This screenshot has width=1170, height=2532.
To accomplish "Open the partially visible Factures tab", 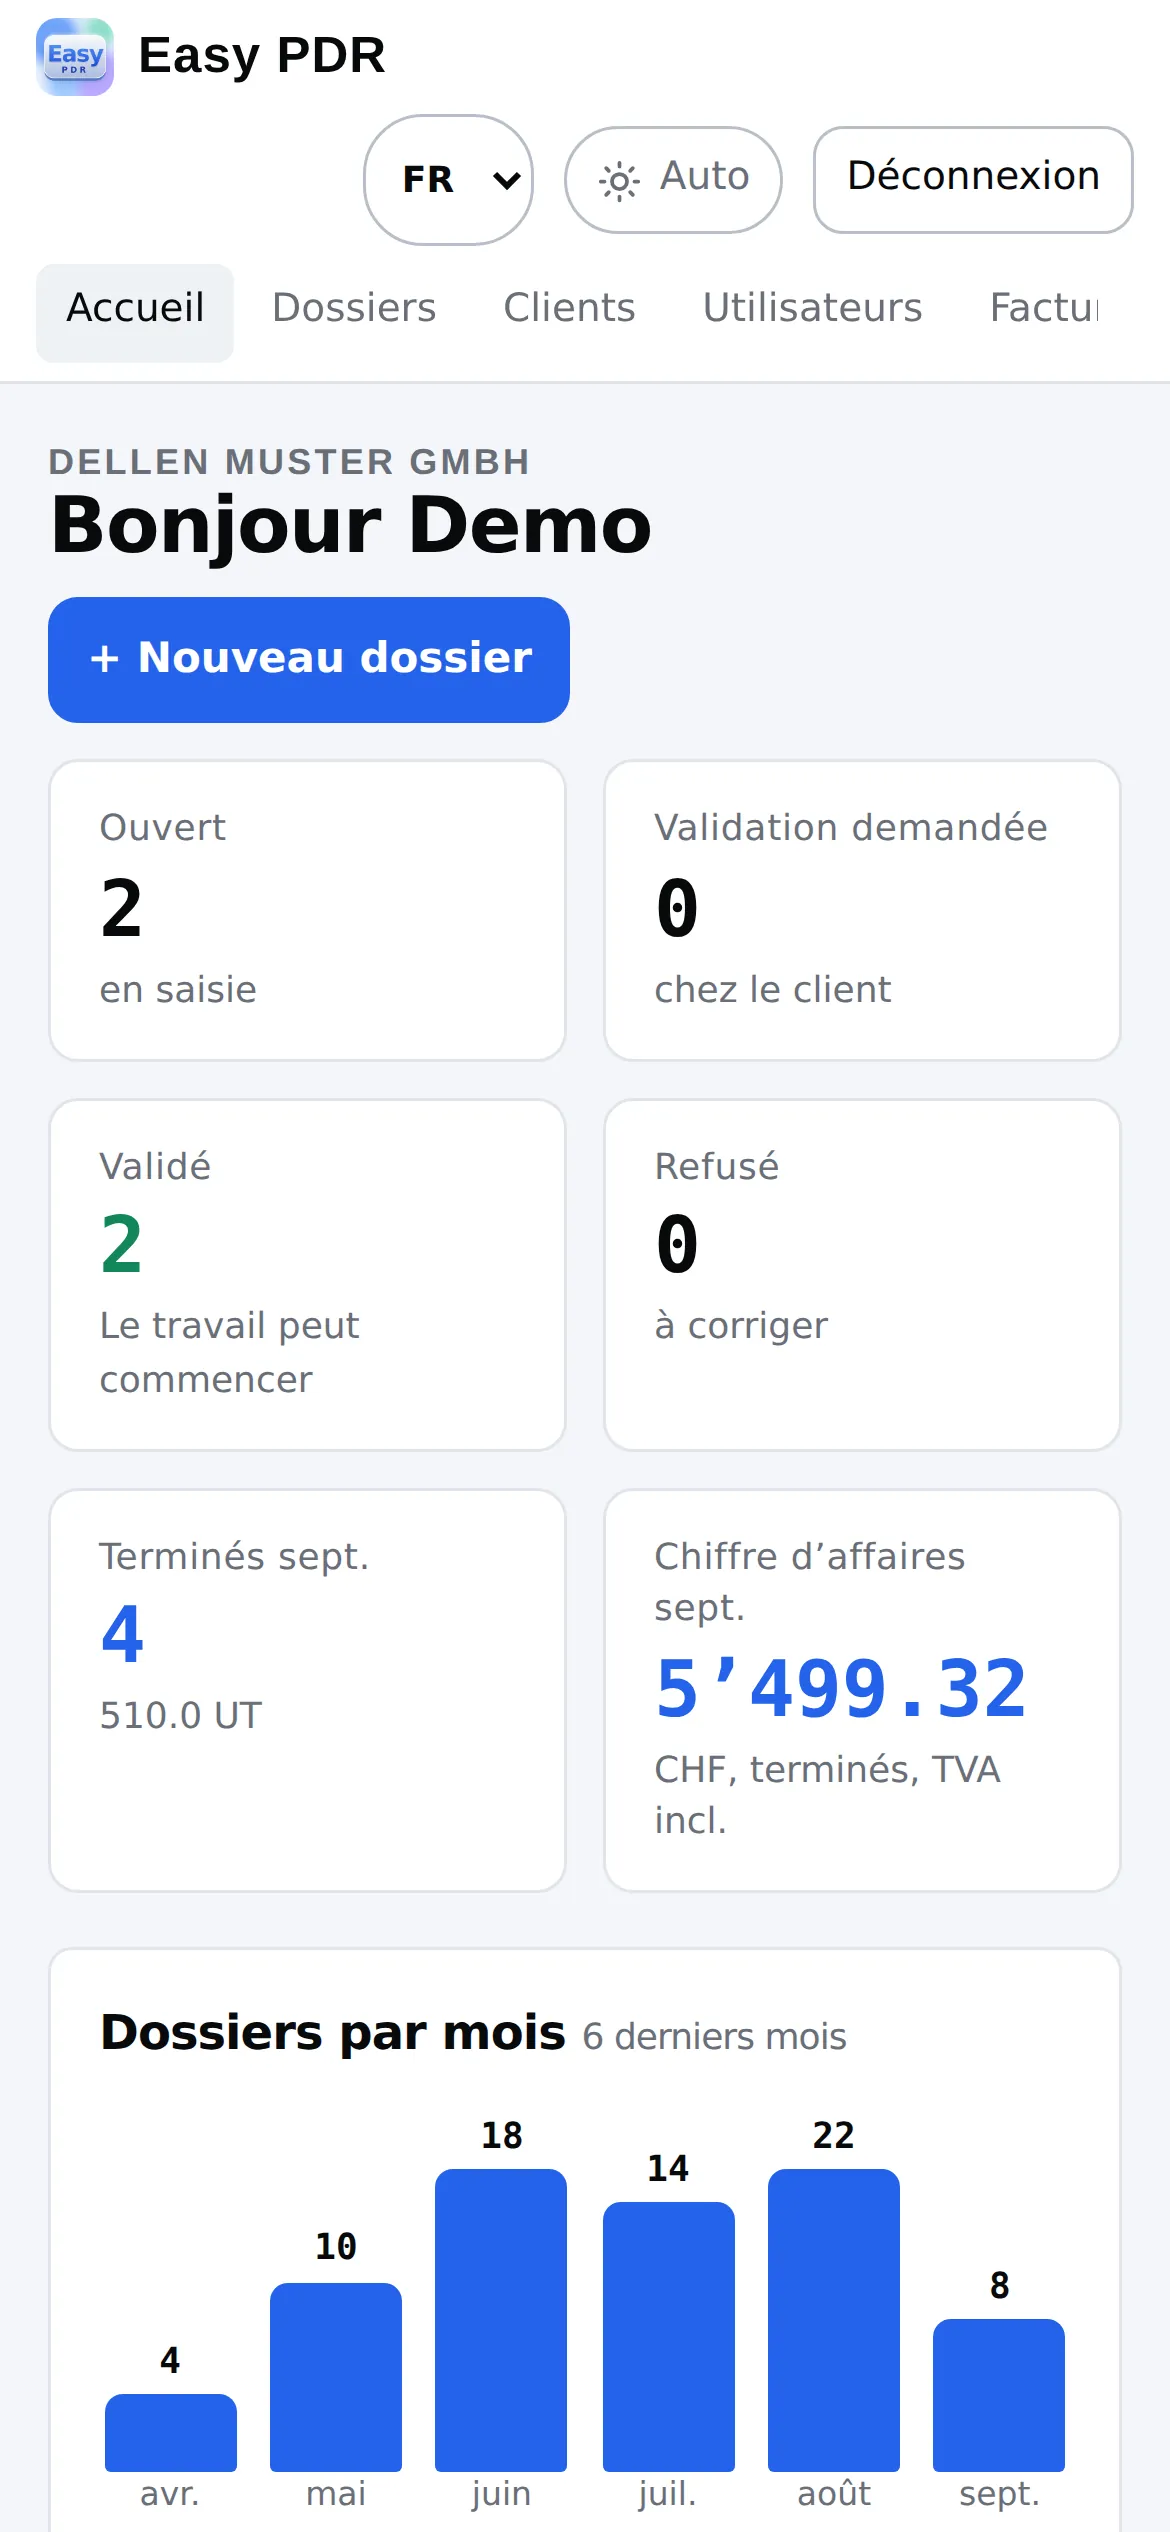I will coord(1044,308).
